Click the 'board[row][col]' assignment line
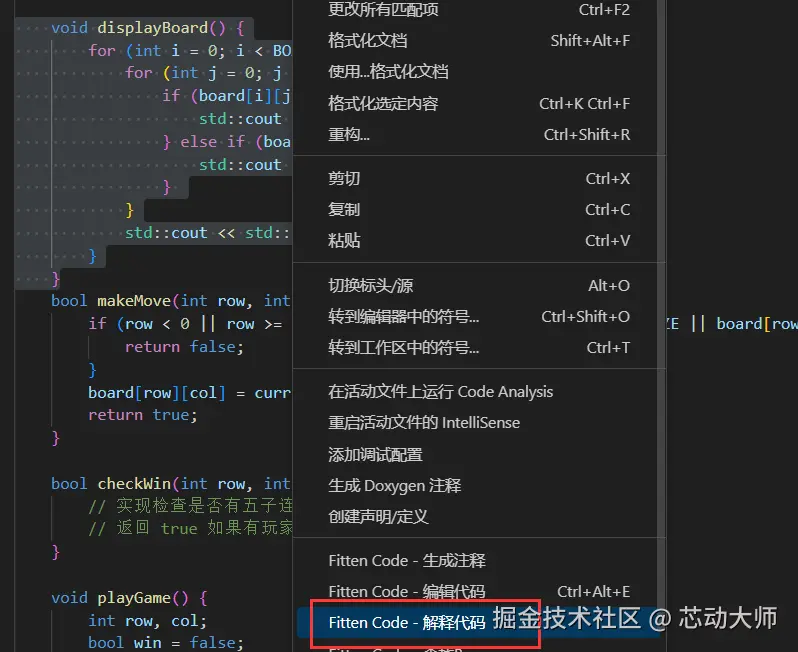This screenshot has width=798, height=652. point(189,393)
